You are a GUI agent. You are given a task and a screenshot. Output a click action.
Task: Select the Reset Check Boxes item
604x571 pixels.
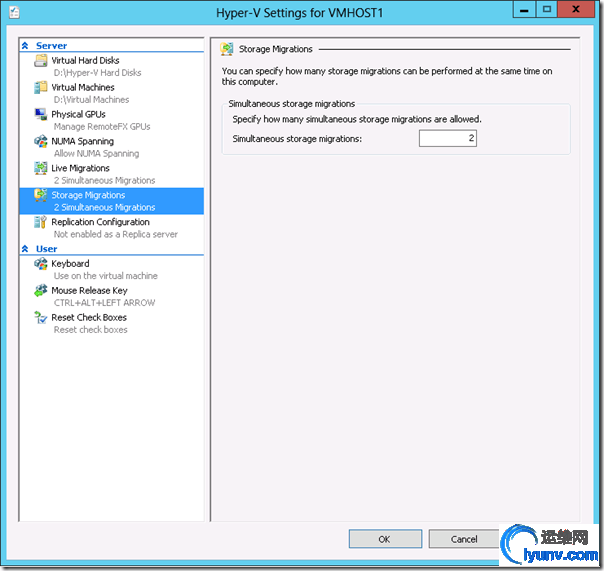112,324
